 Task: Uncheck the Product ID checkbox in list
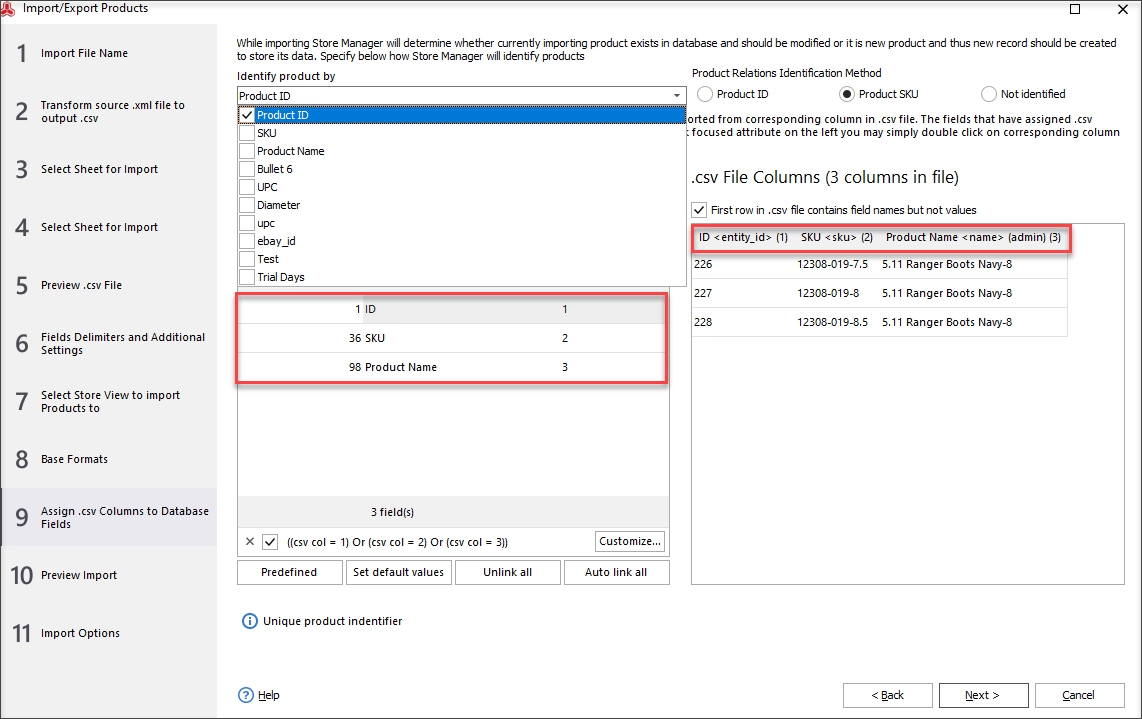[x=247, y=115]
